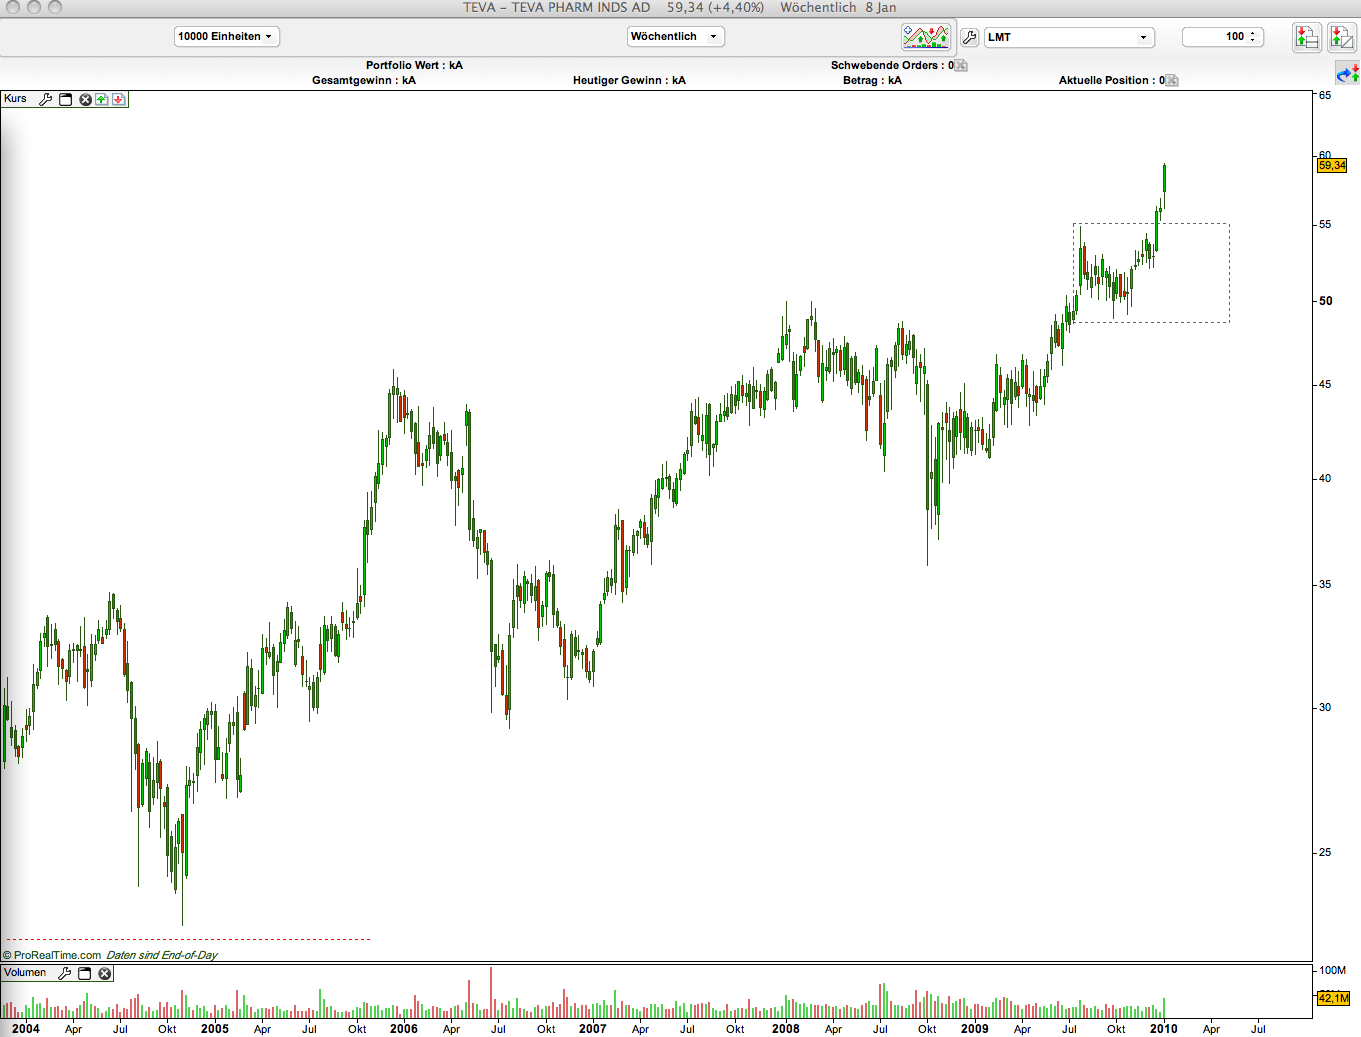Click Betrag : kA text
The height and width of the screenshot is (1037, 1361).
click(x=872, y=80)
